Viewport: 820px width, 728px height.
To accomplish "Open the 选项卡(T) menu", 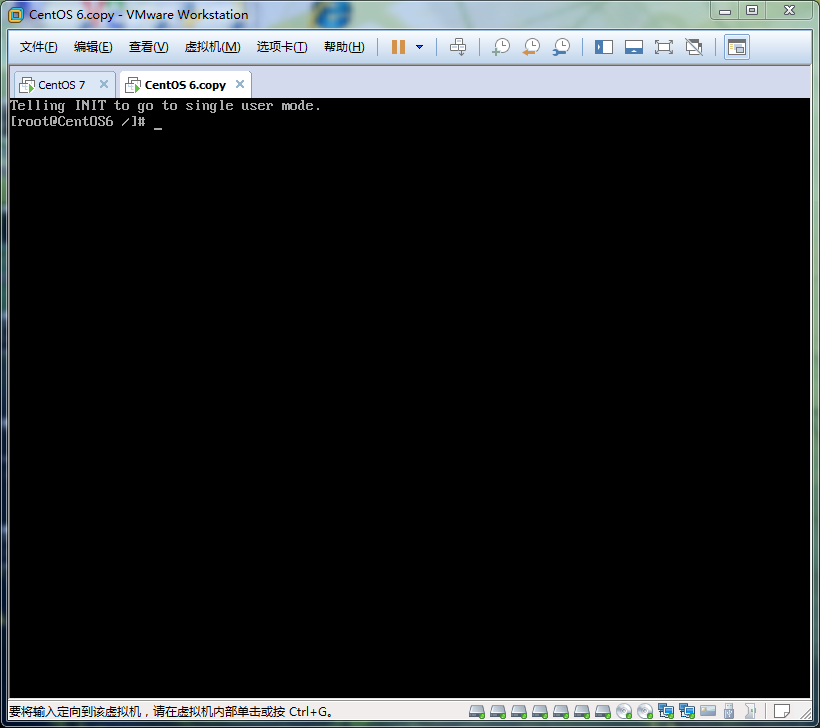I will [x=282, y=47].
